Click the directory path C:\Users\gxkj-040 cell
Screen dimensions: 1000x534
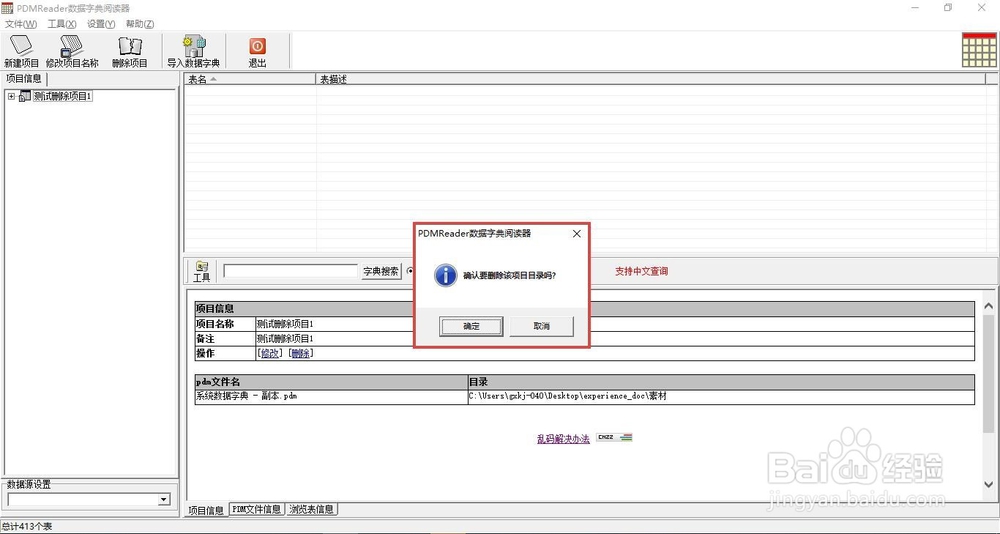pos(721,397)
